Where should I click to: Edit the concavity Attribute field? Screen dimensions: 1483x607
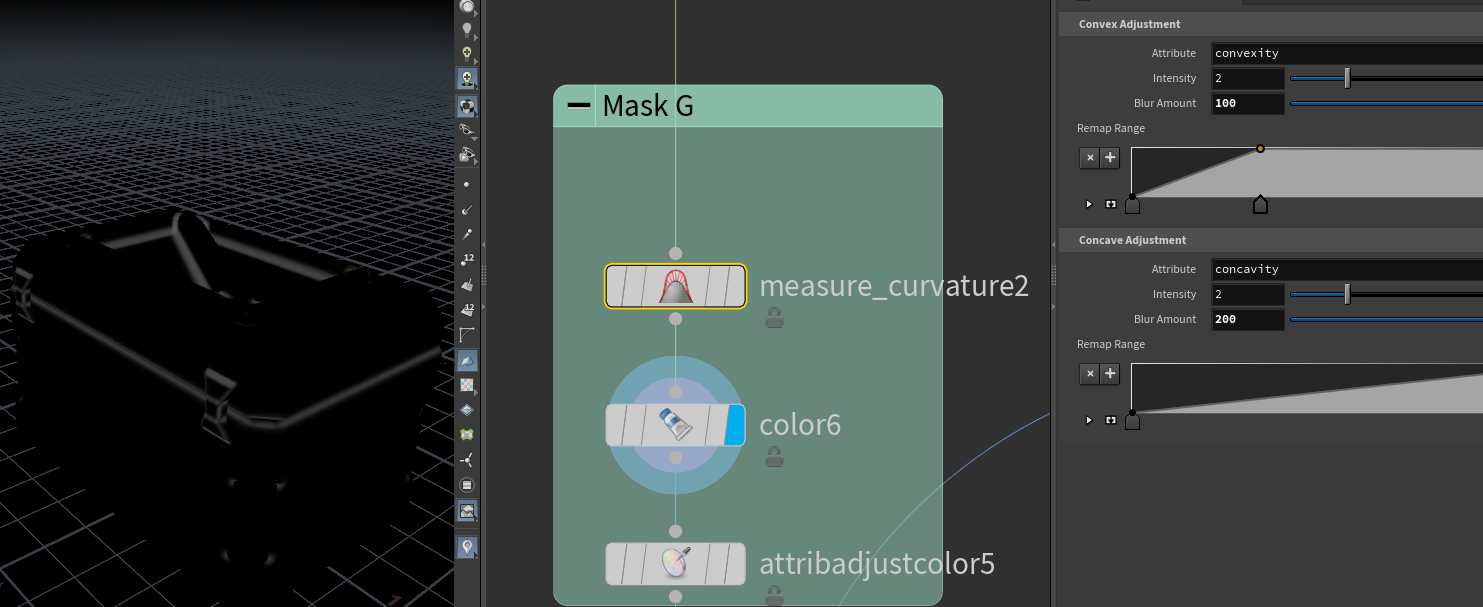pyautogui.click(x=1347, y=269)
